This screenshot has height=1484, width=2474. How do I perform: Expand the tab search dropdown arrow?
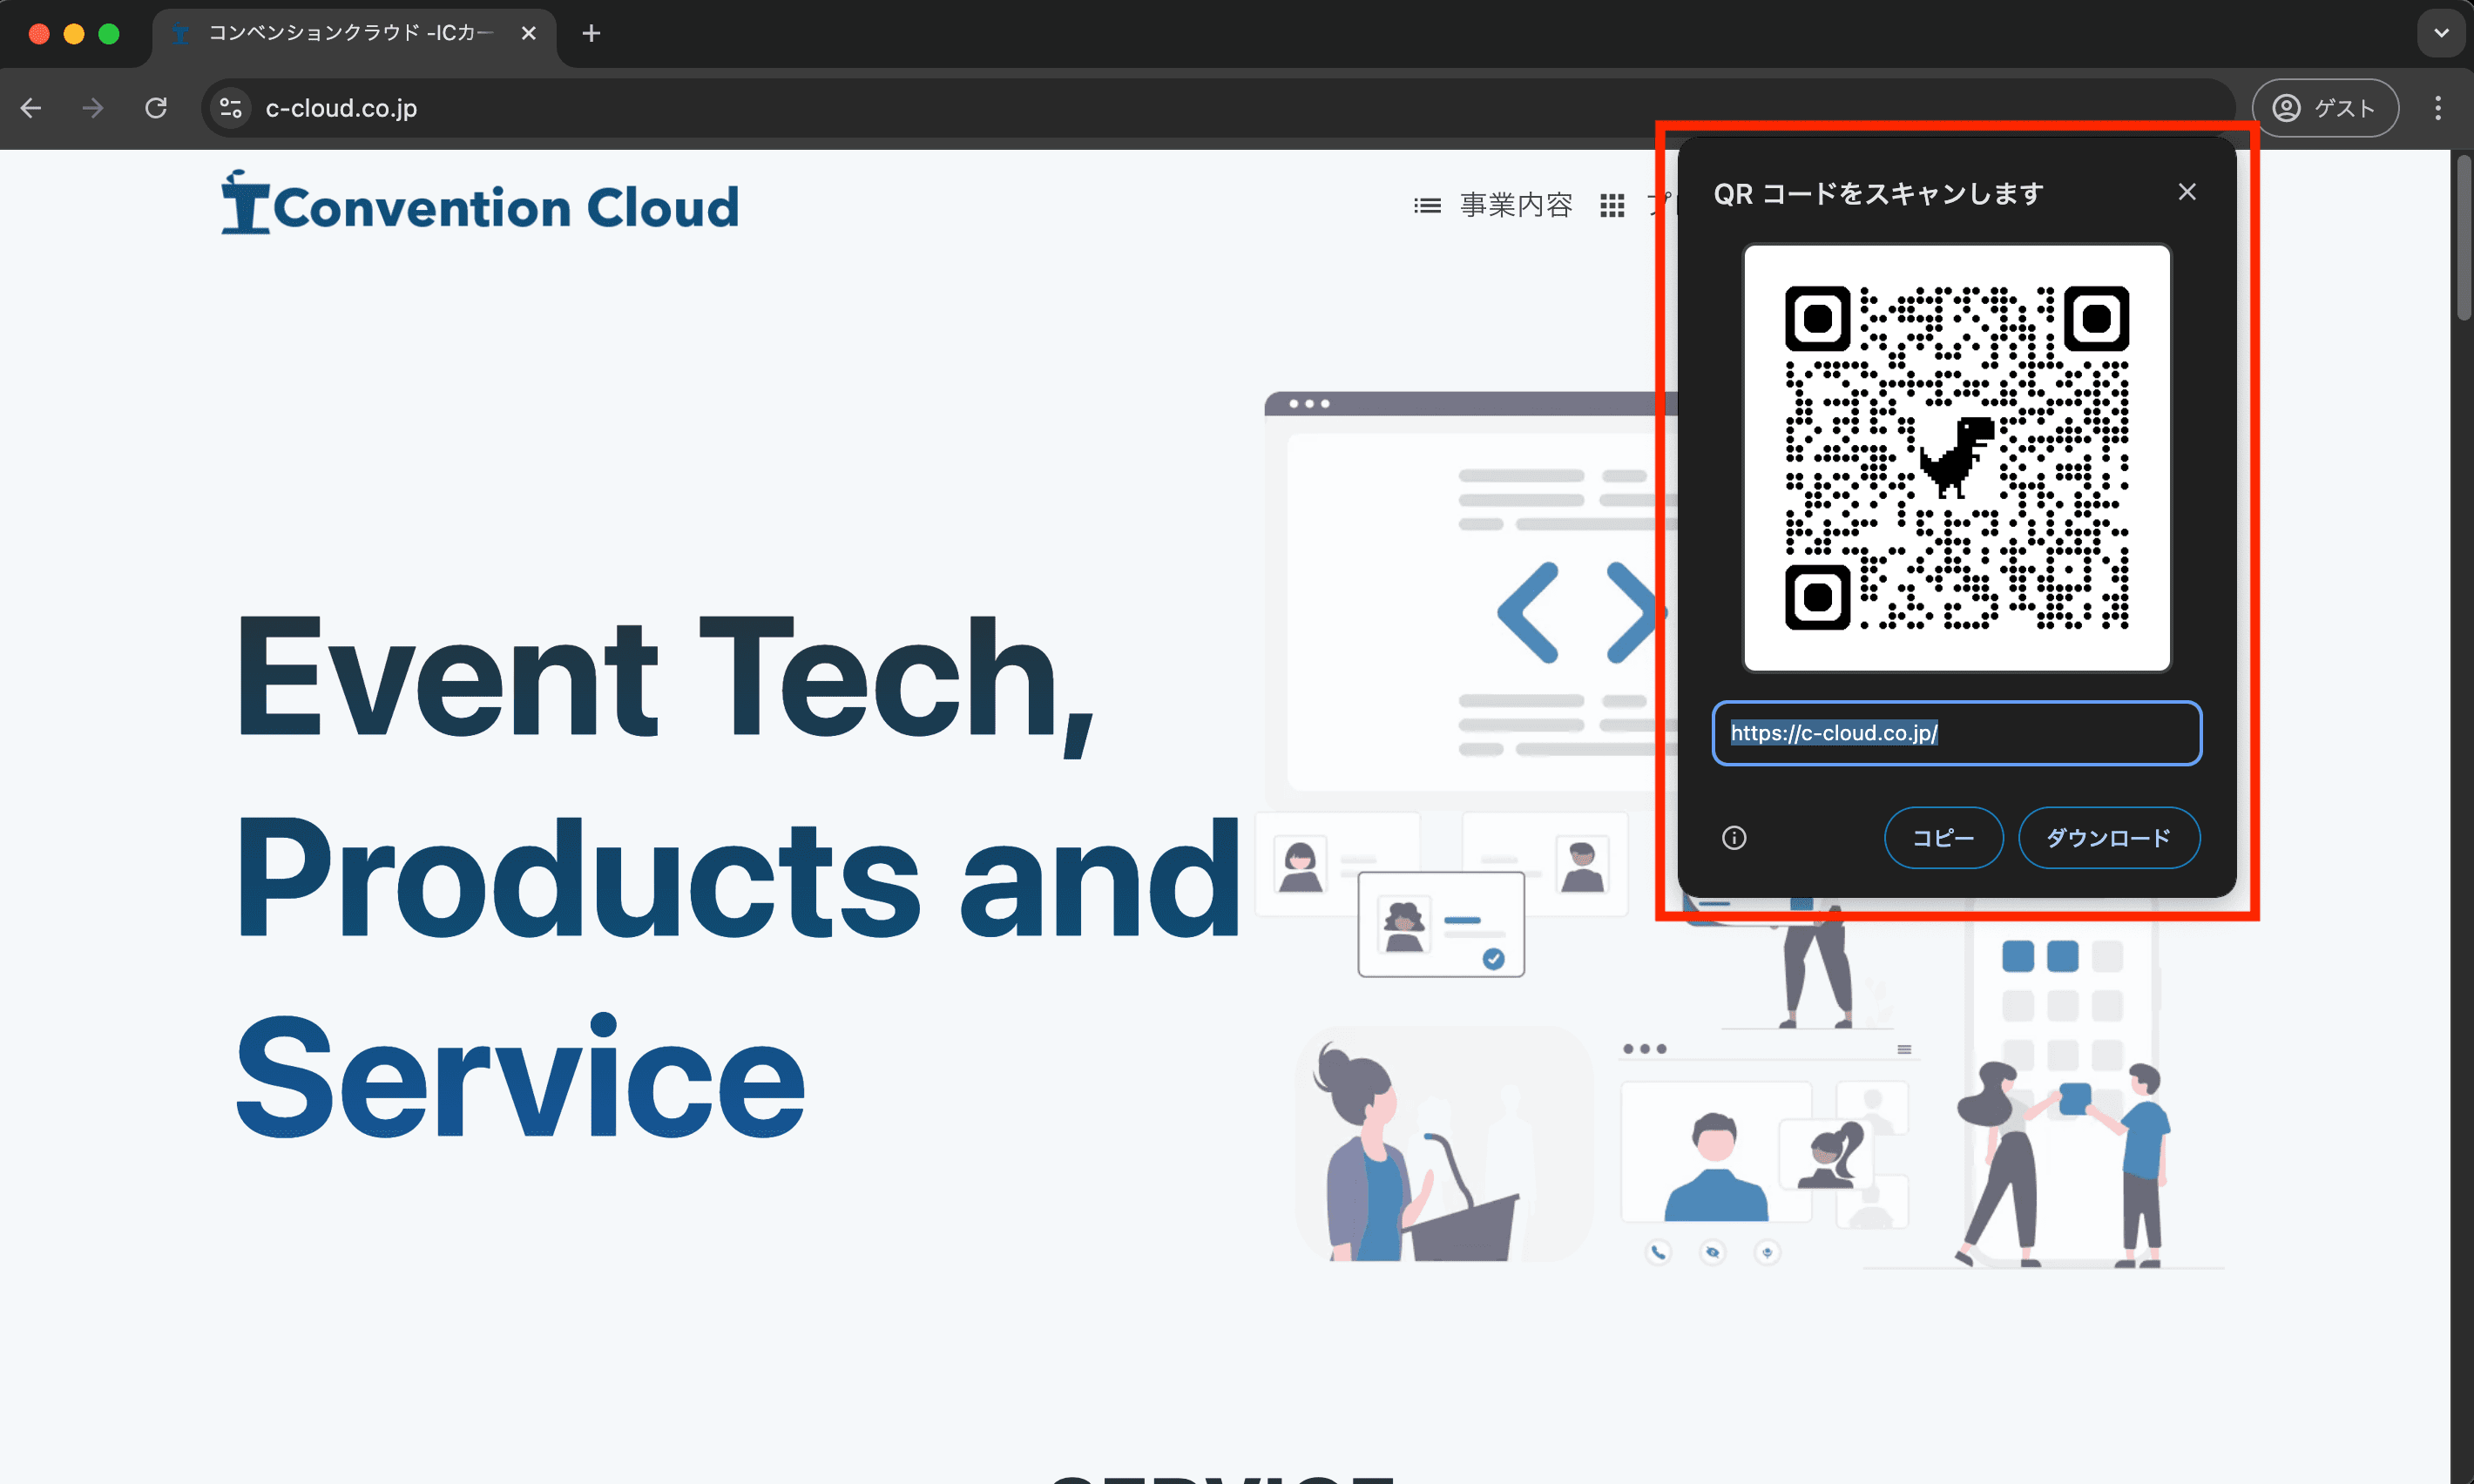2441,34
